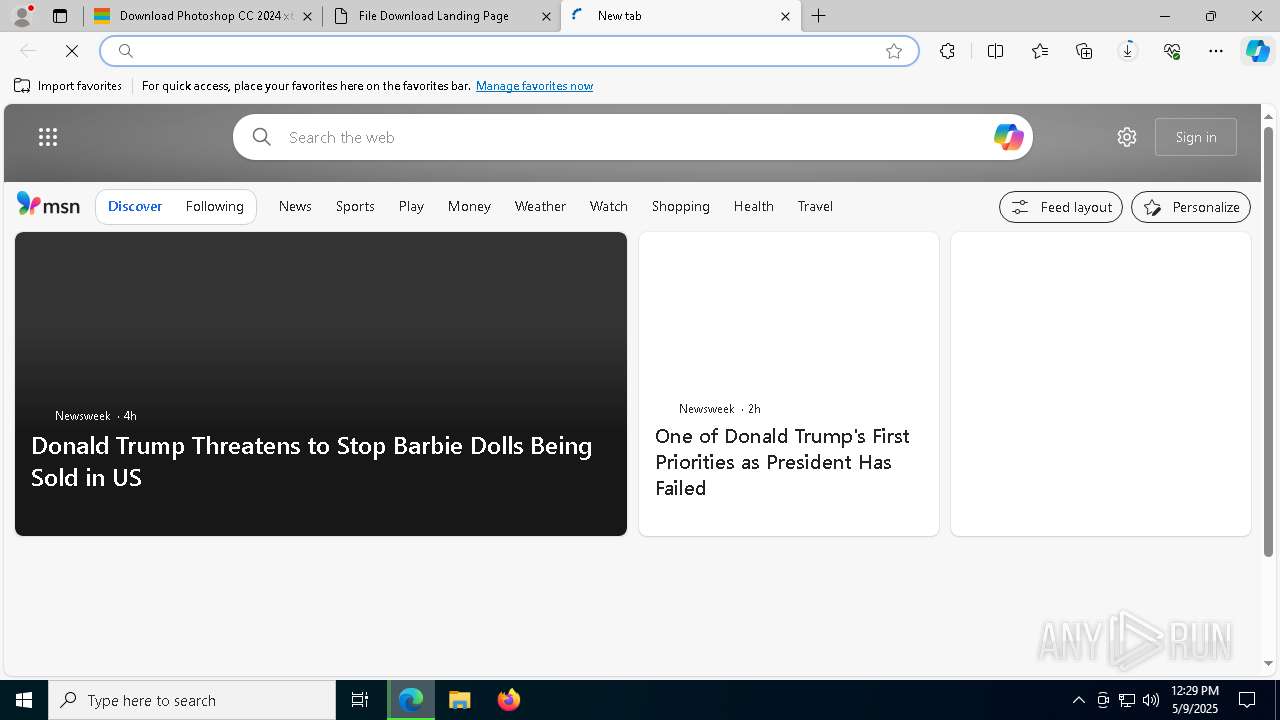Open the Favorites list icon
1280x720 pixels.
pyautogui.click(x=1040, y=51)
